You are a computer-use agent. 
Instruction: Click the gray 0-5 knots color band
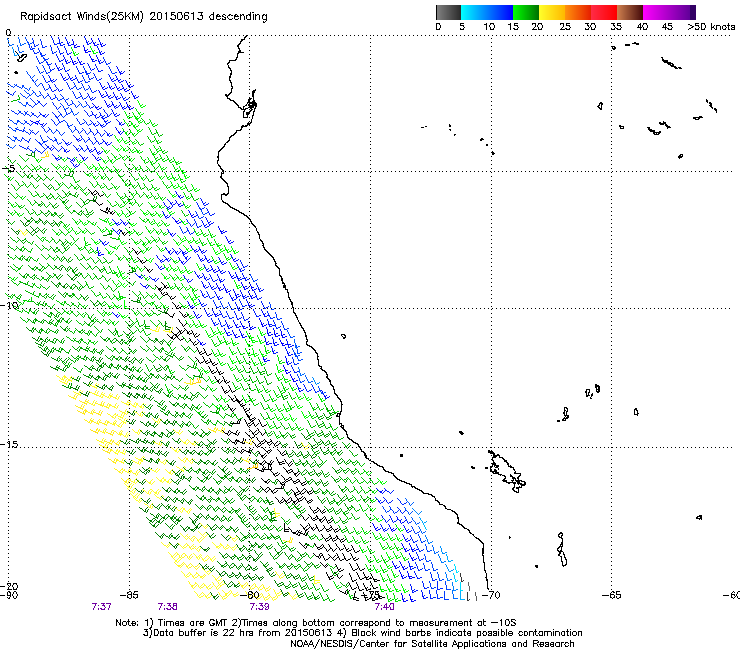pos(448,12)
